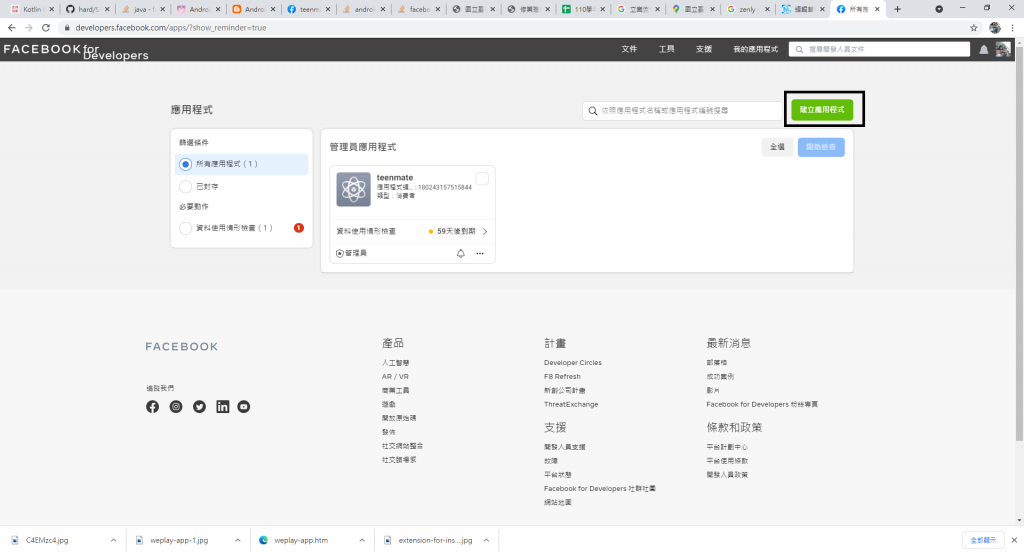This screenshot has height=555, width=1024.
Task: Reload the page with the refresh icon
Action: coord(46,27)
